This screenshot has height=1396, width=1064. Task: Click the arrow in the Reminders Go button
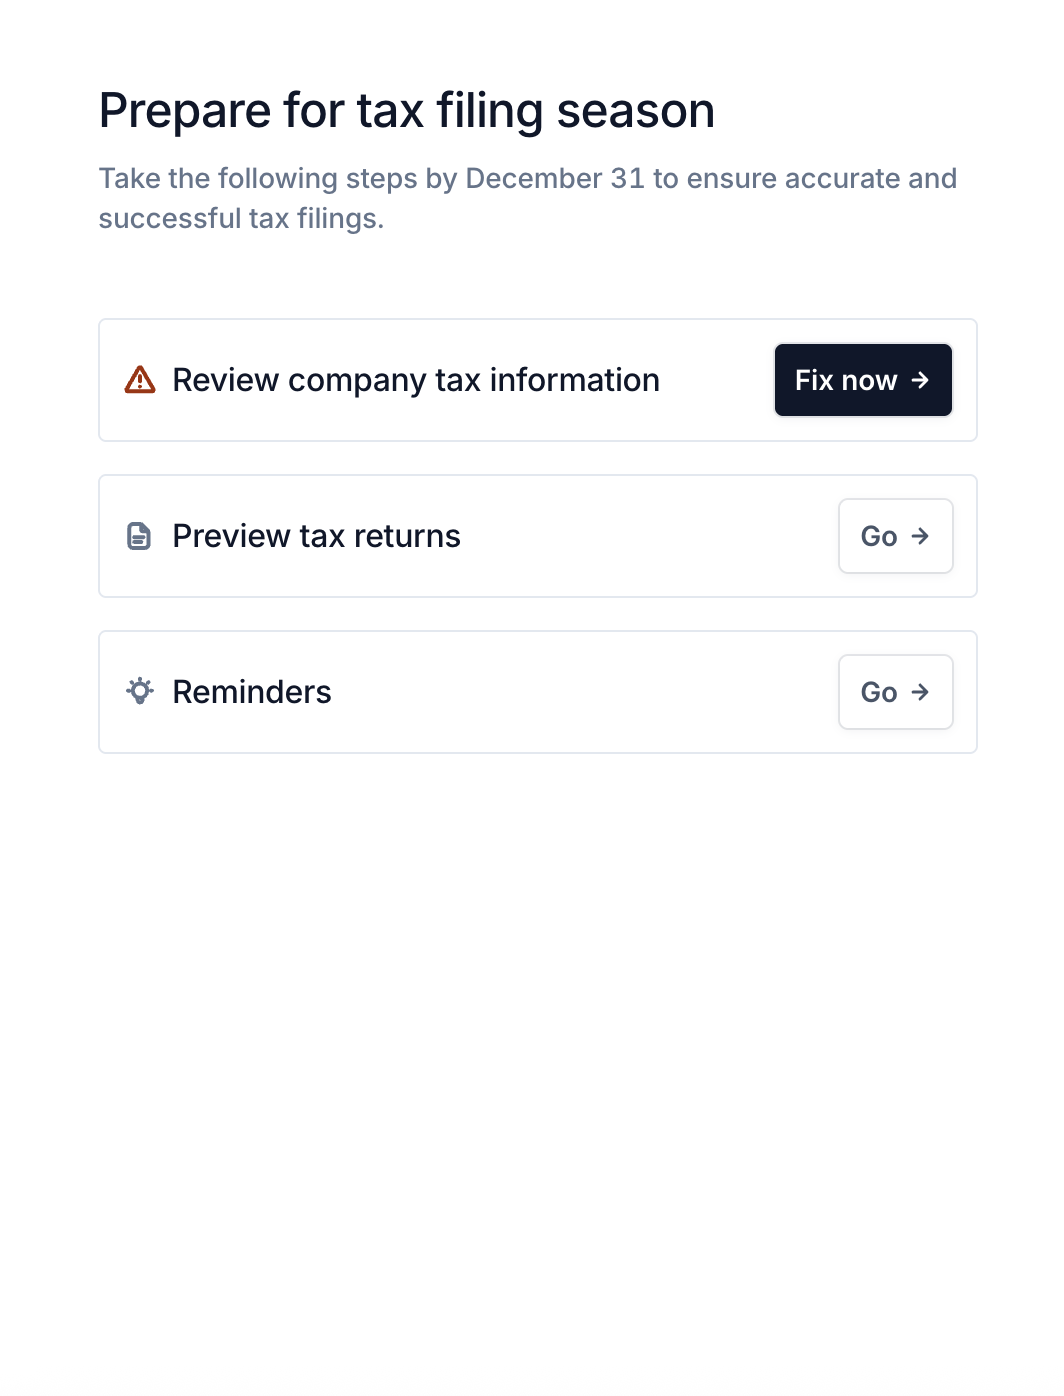pyautogui.click(x=921, y=692)
